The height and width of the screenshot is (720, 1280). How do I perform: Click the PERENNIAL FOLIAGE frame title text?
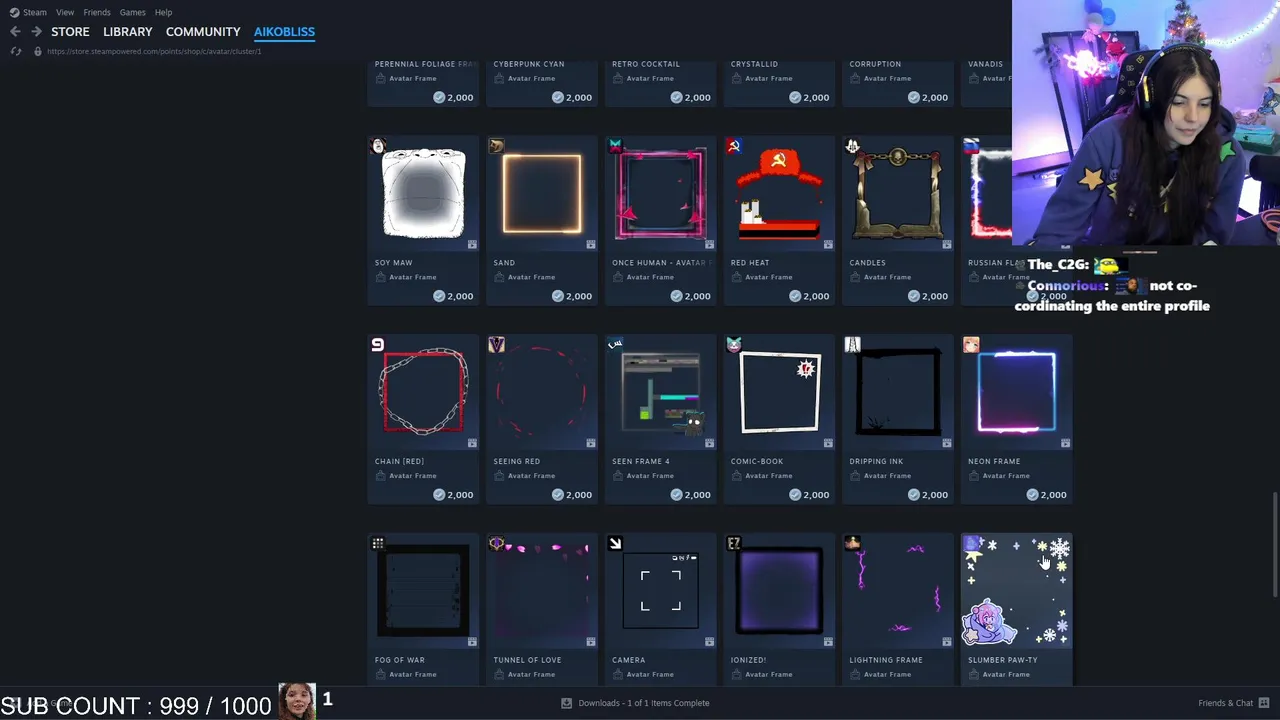(x=425, y=64)
